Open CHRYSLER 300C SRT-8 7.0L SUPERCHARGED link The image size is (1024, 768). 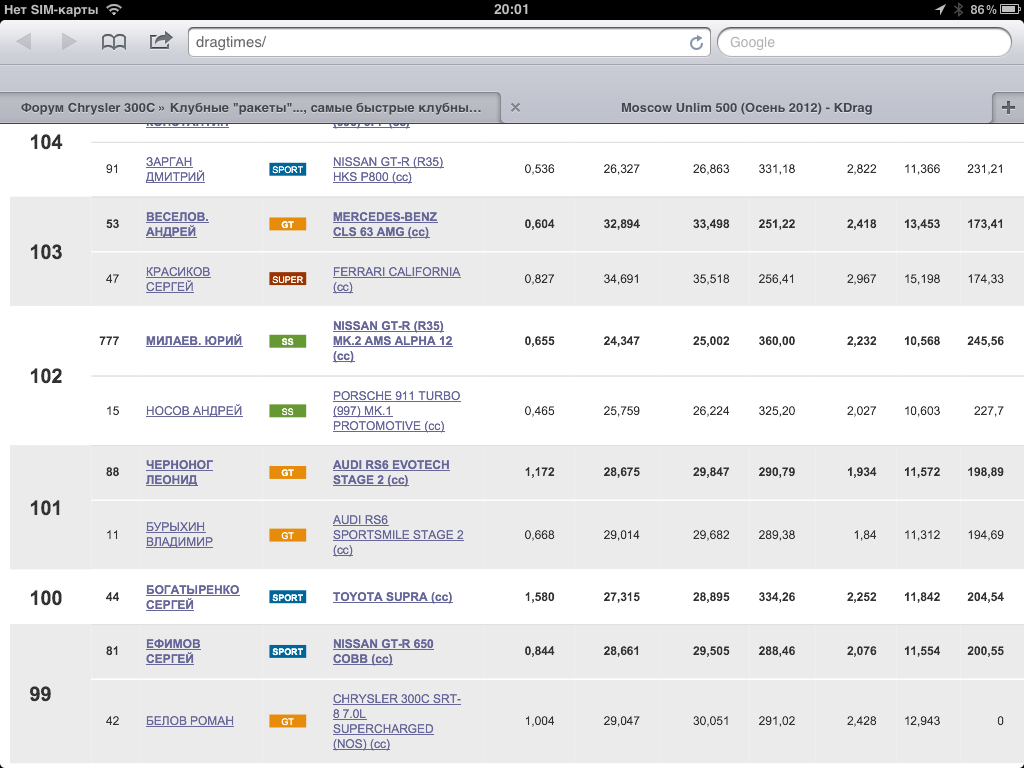click(397, 721)
